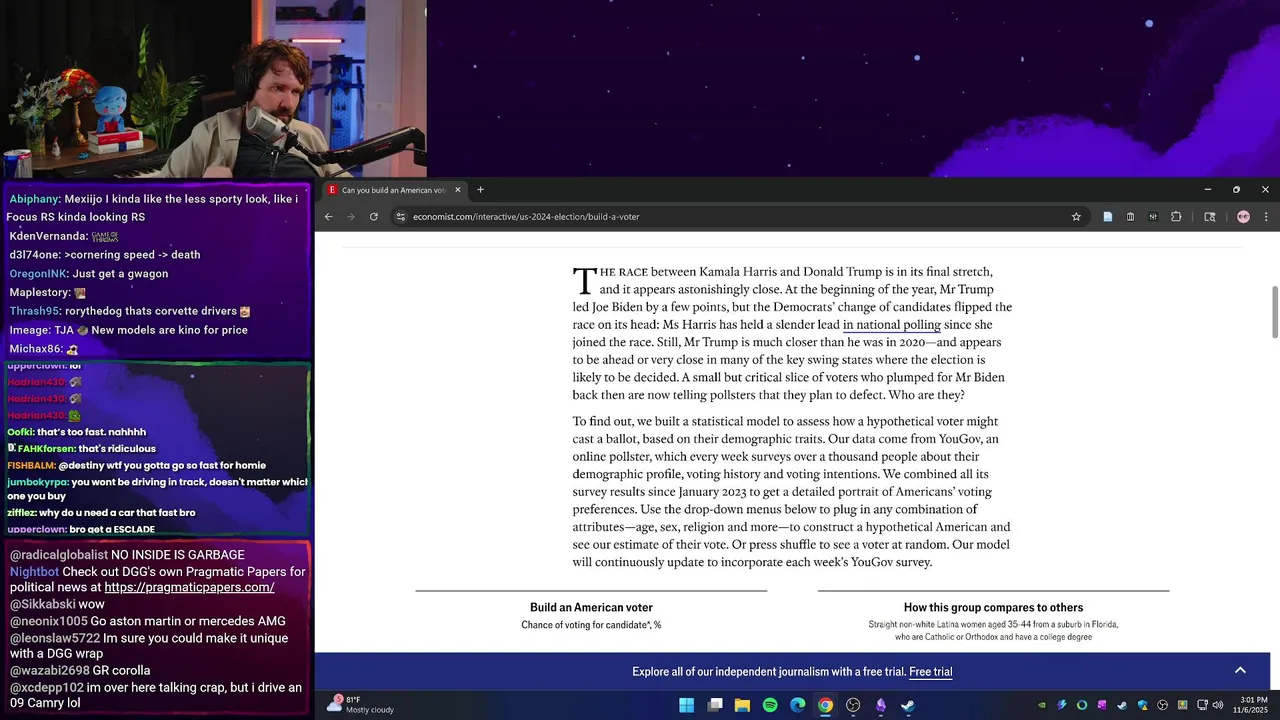
Task: Click username 'OregonINK' in chat
Action: pos(38,274)
